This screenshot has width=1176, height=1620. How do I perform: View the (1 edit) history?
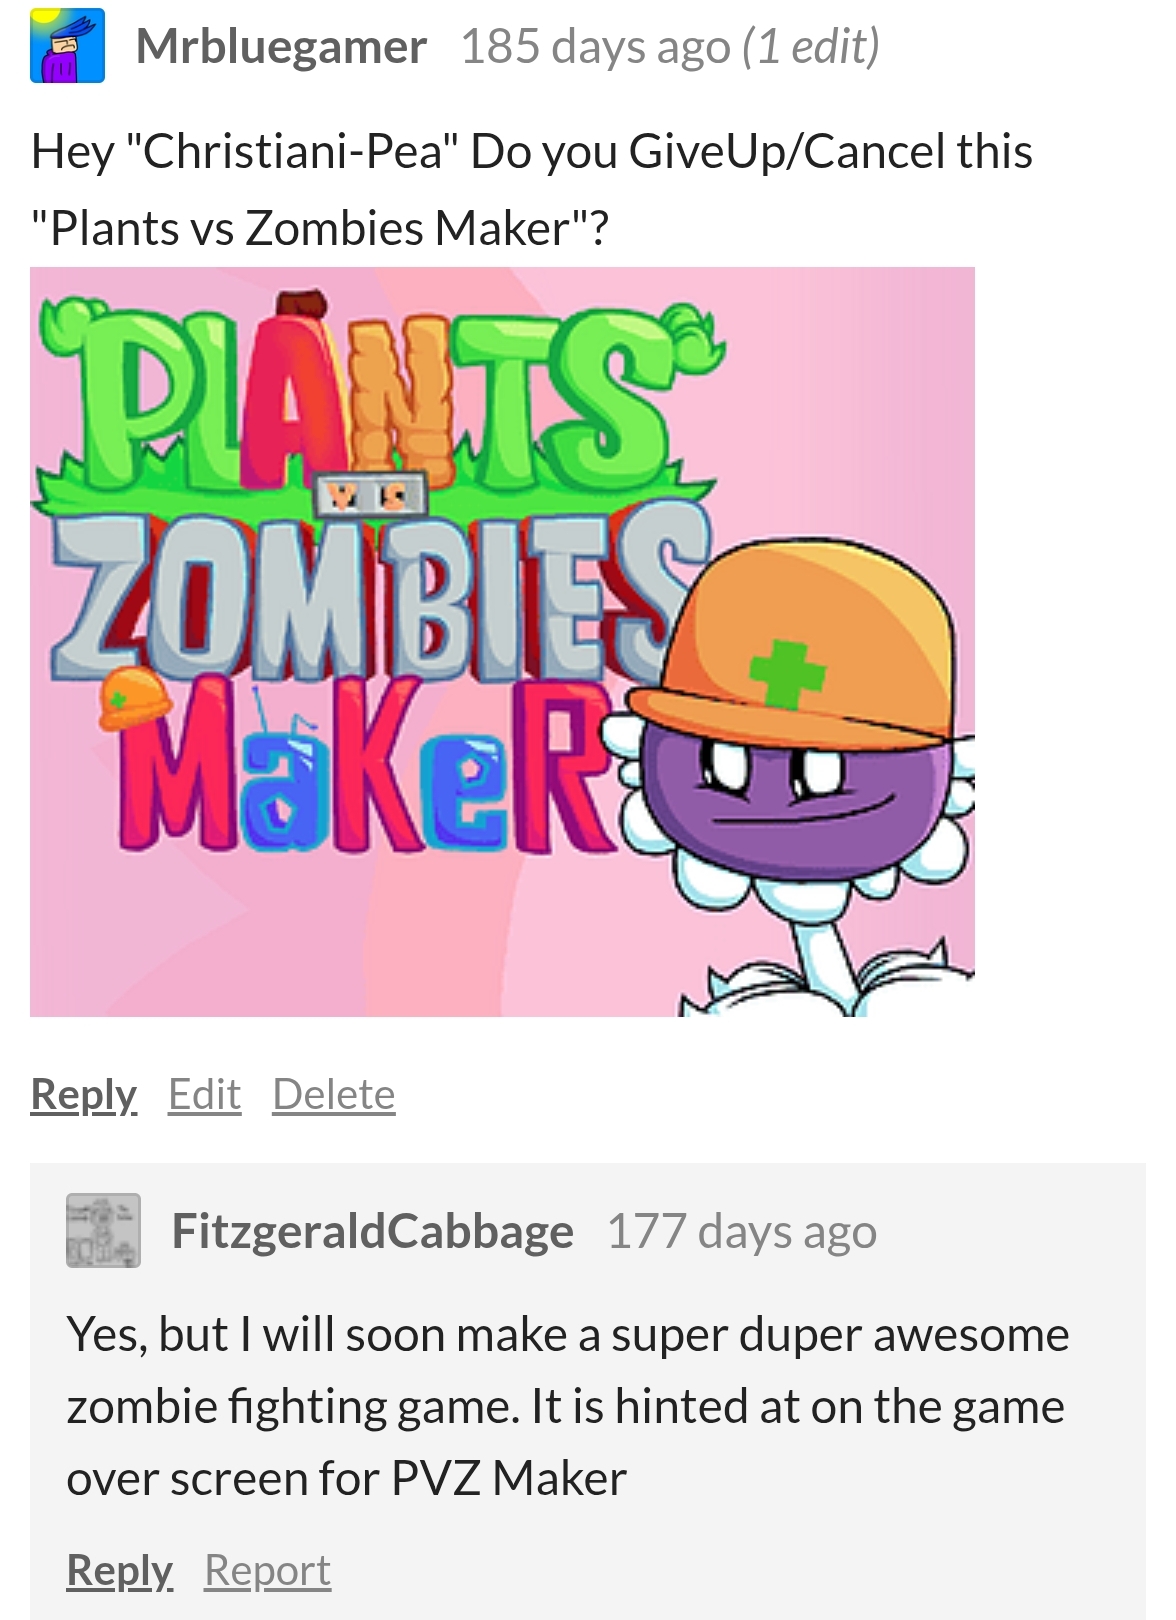coord(811,46)
